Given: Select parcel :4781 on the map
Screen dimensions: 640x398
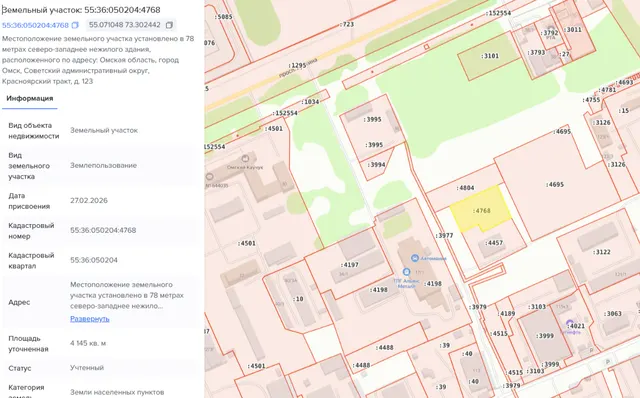Looking at the screenshot, I should [x=607, y=90].
